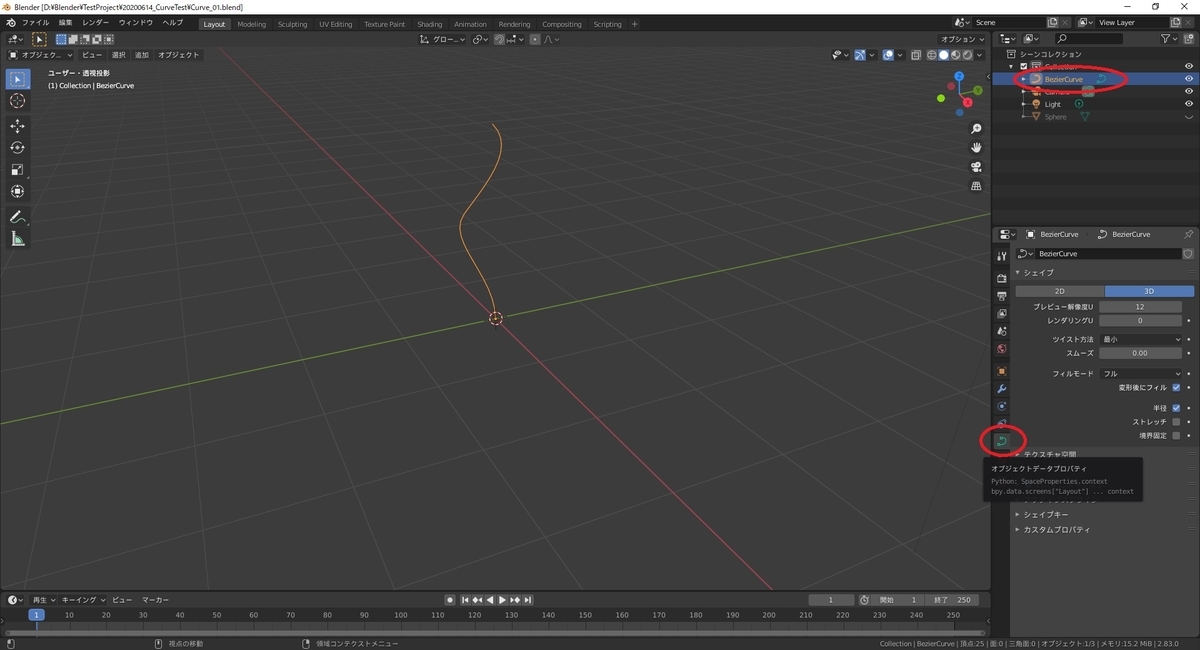Select the 2D shape button
Viewport: 1200px width, 650px height.
point(1060,291)
